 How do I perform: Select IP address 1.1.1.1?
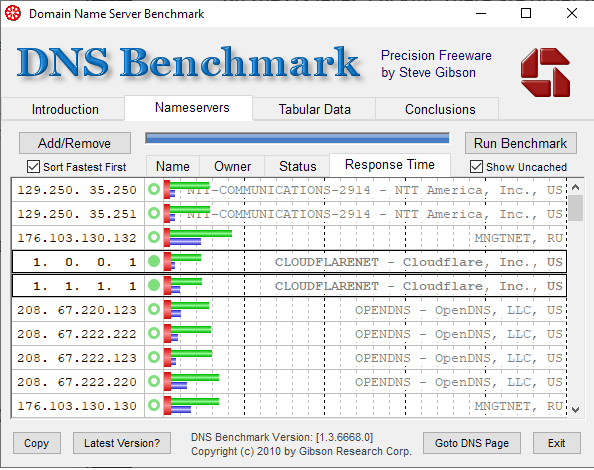84,286
